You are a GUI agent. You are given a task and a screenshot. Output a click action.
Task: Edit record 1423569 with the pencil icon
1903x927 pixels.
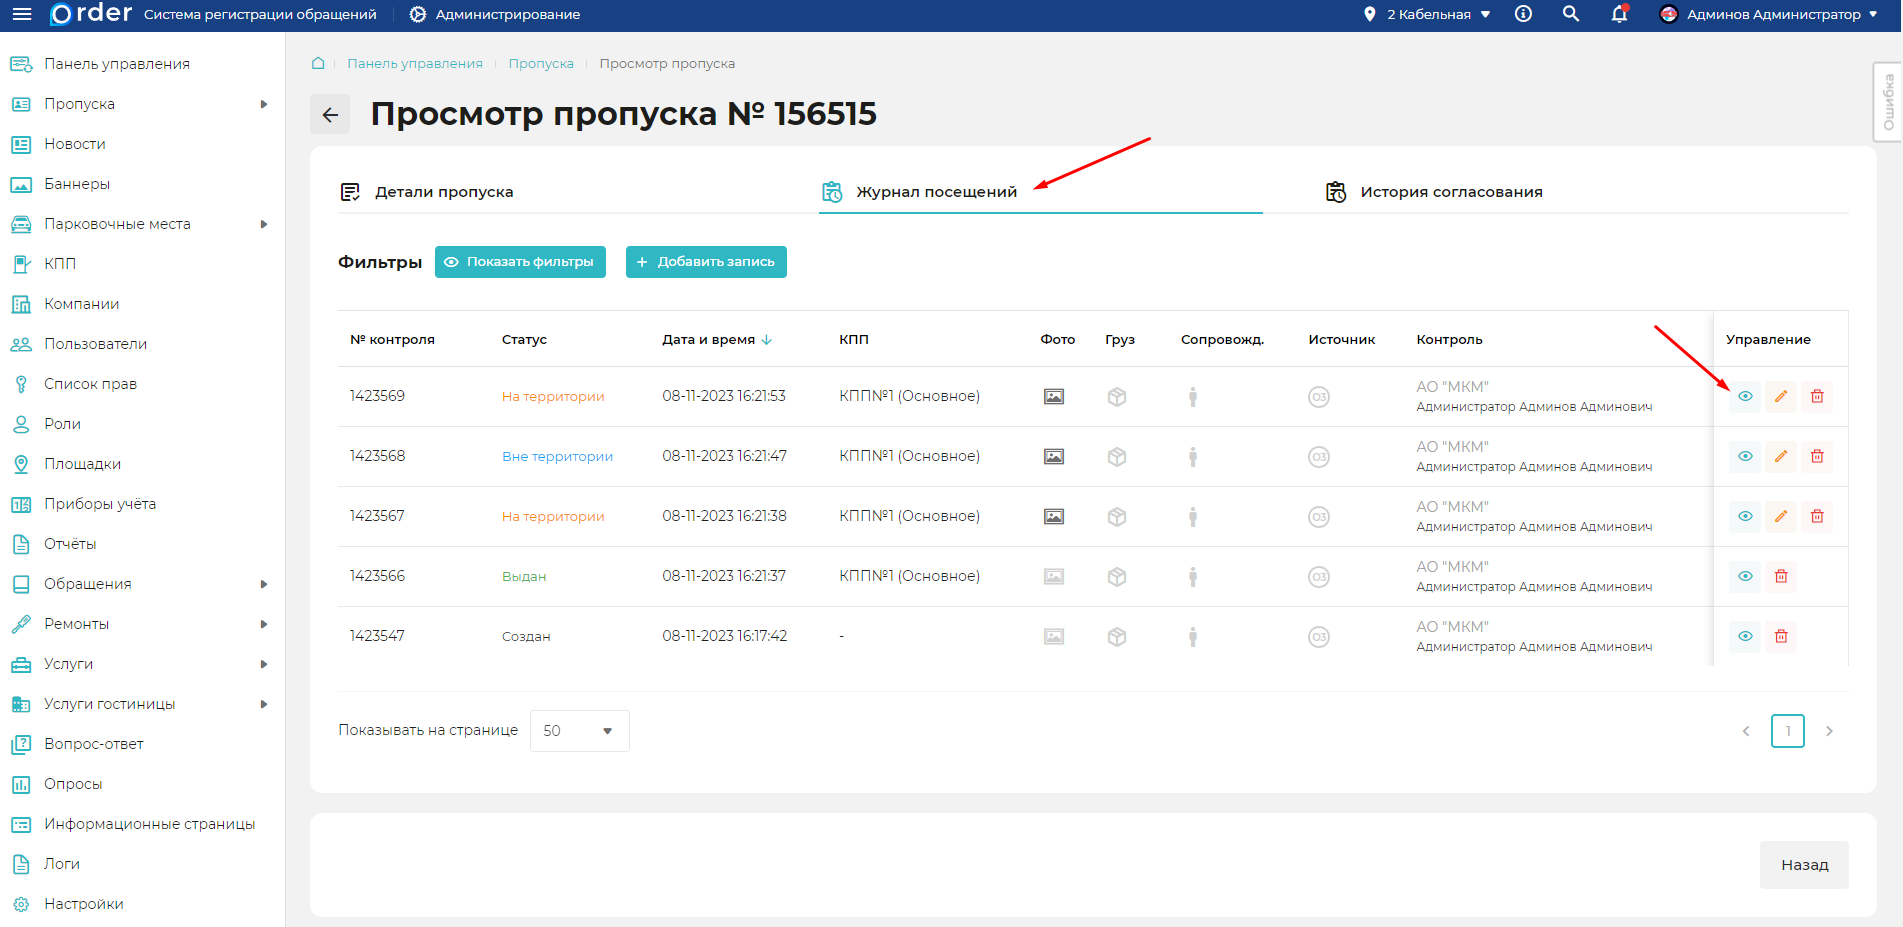pyautogui.click(x=1781, y=397)
